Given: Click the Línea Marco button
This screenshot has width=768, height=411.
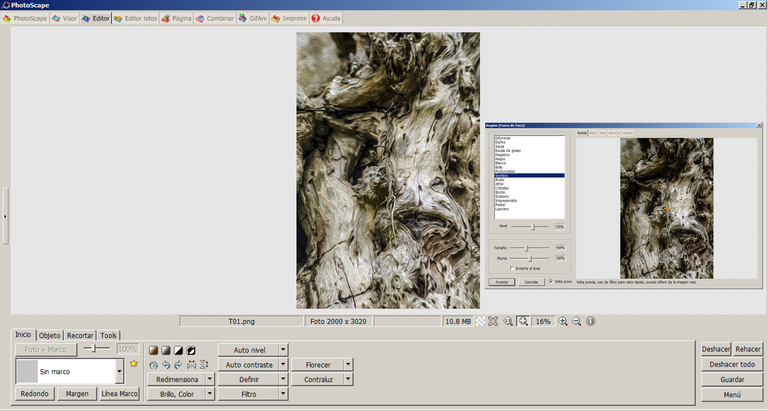Looking at the screenshot, I should click(120, 393).
